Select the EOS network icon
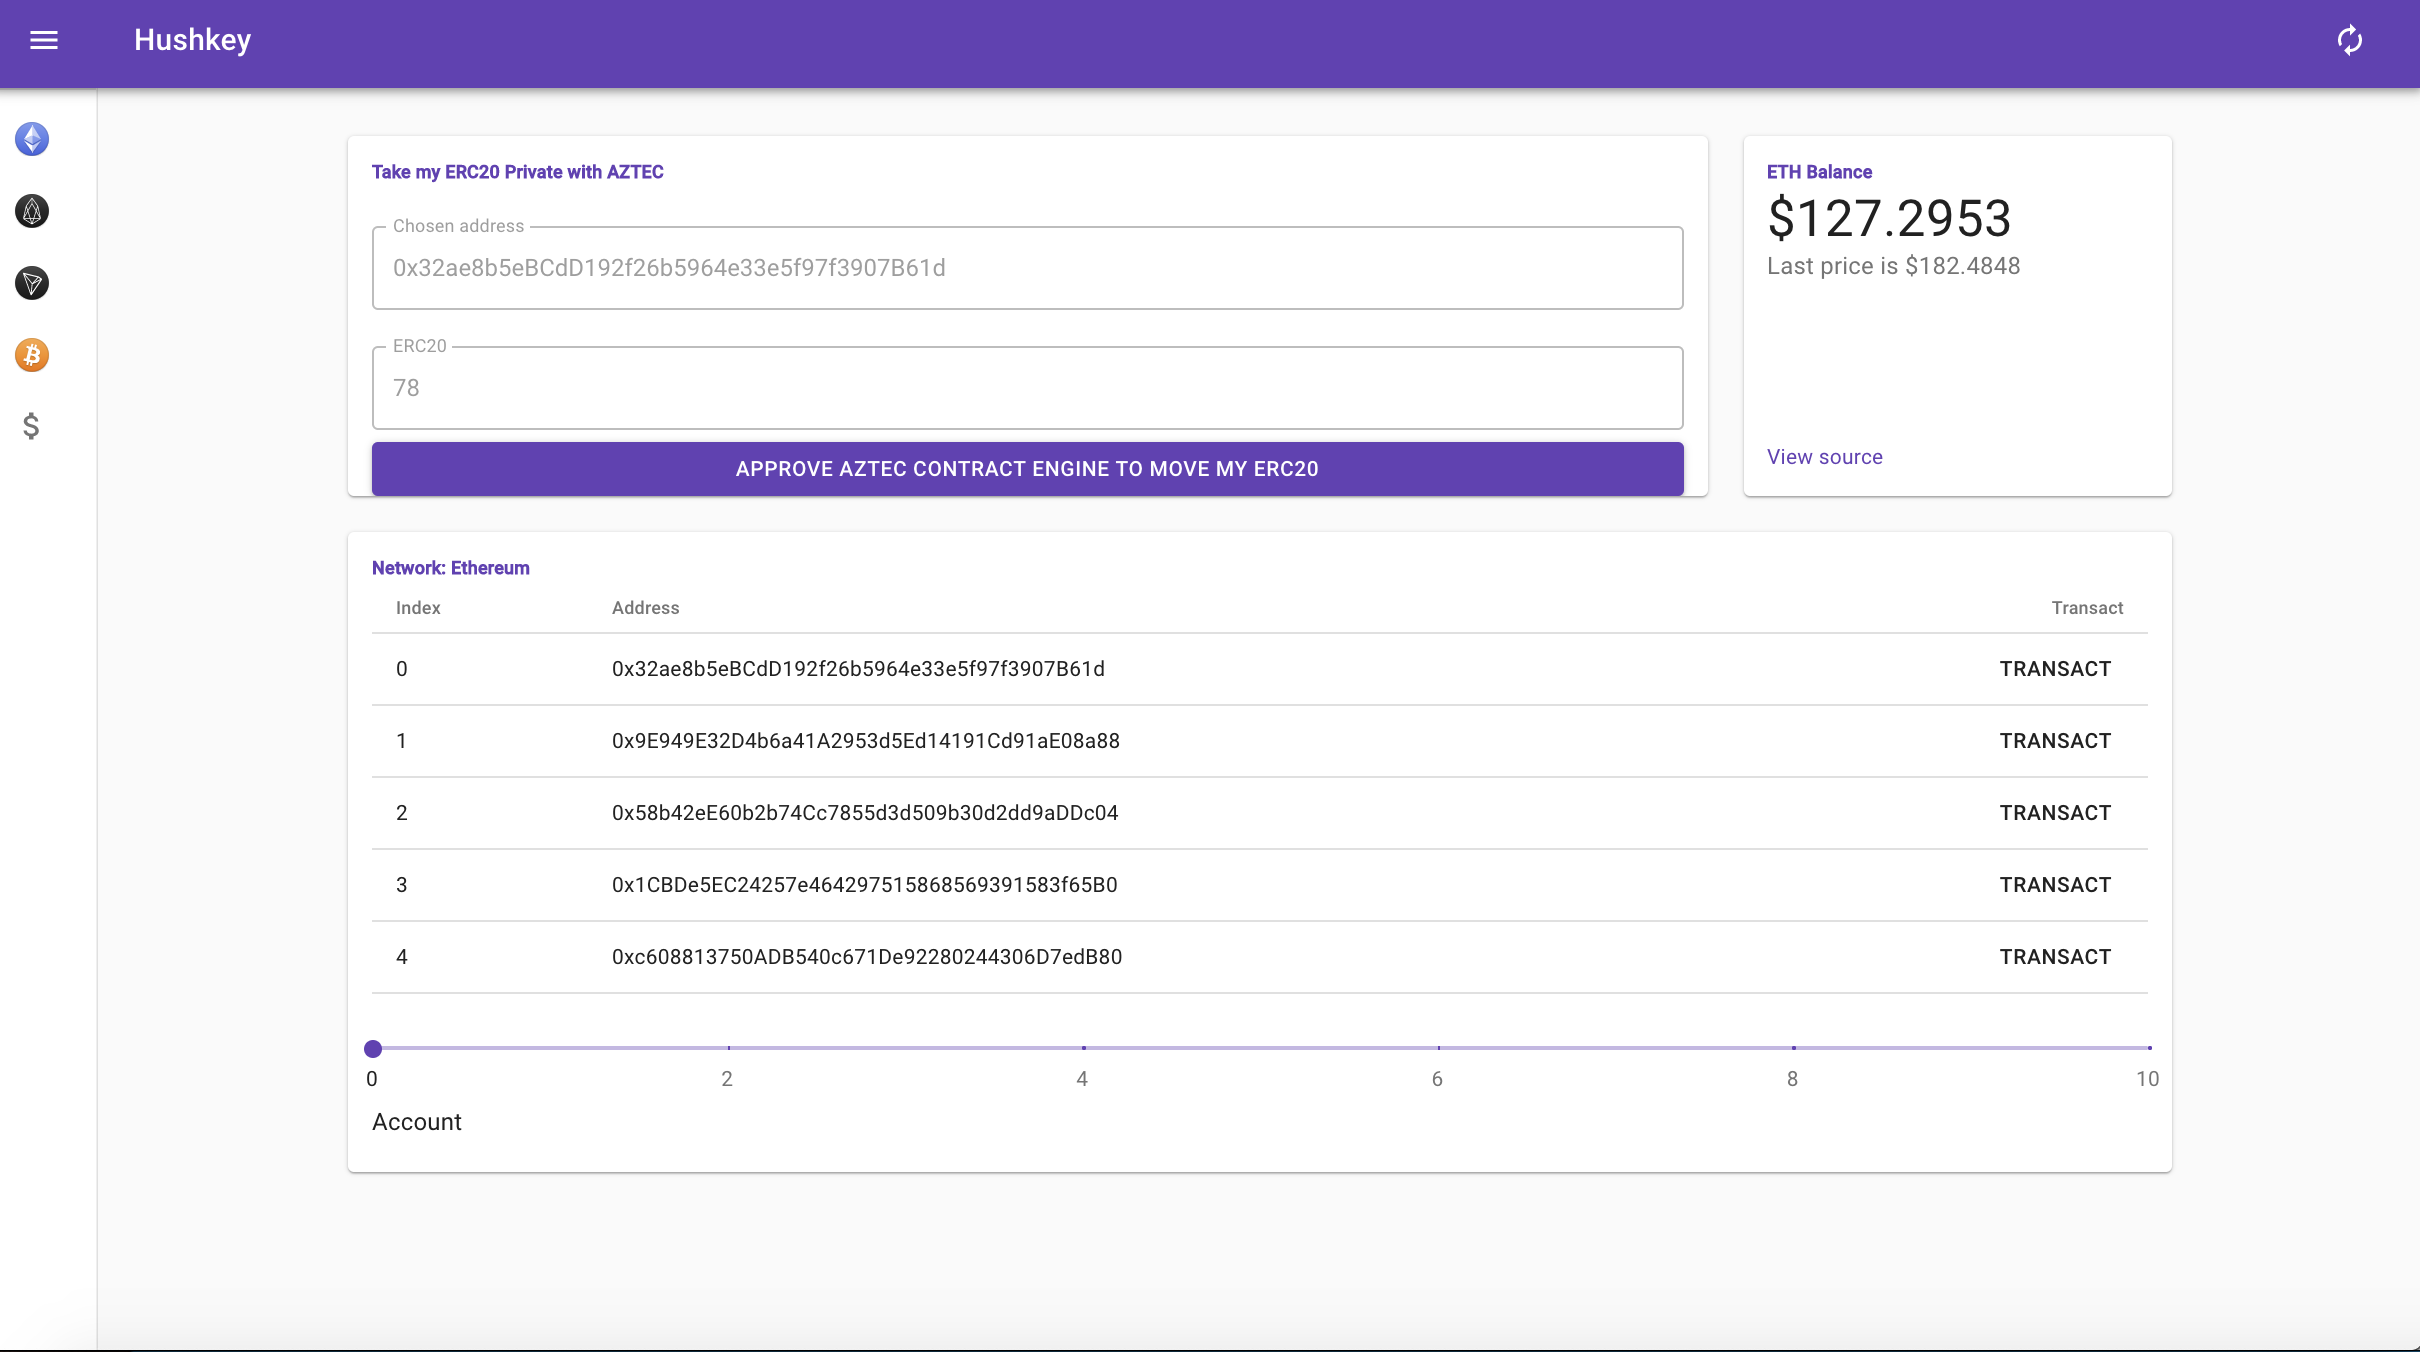This screenshot has height=1352, width=2420. point(32,211)
